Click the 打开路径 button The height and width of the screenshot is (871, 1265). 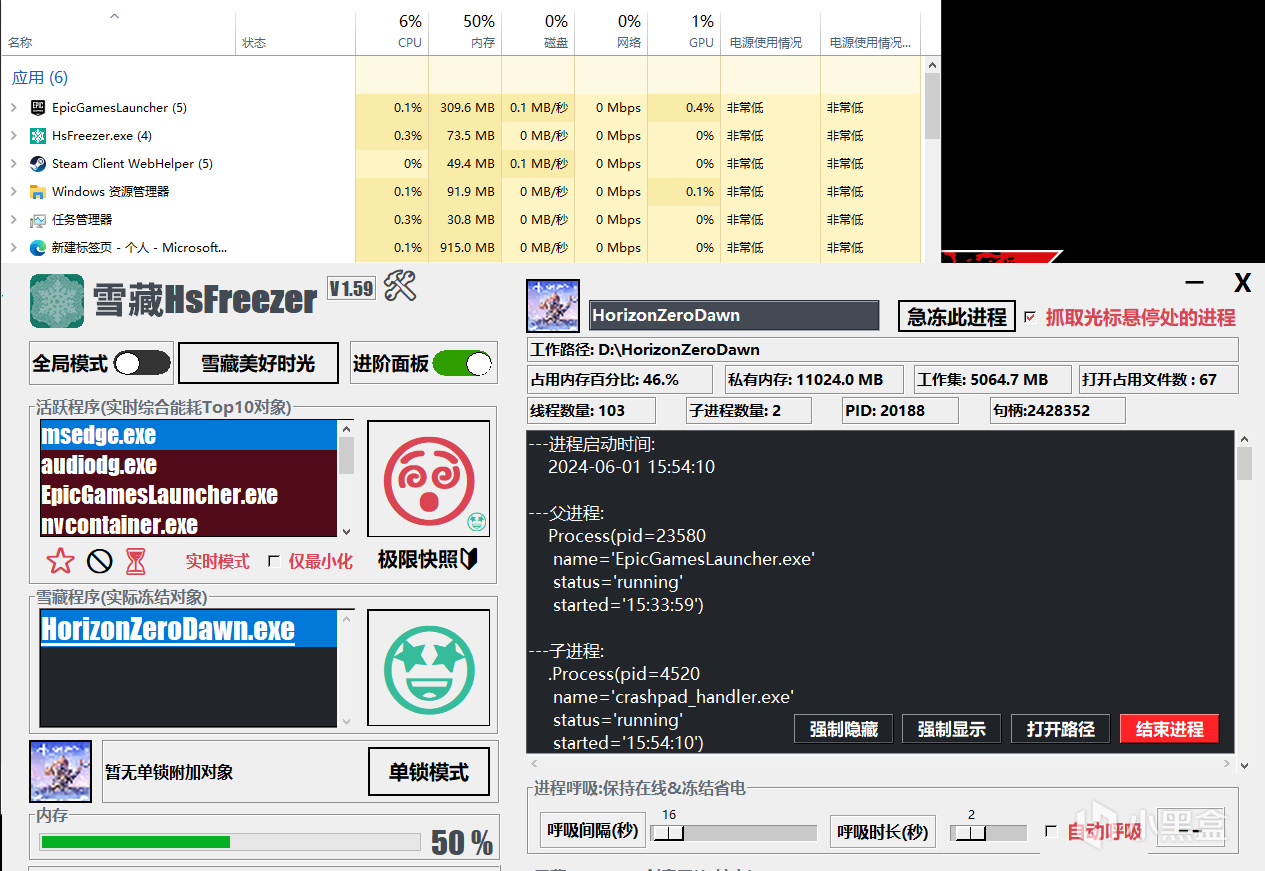coord(1060,729)
